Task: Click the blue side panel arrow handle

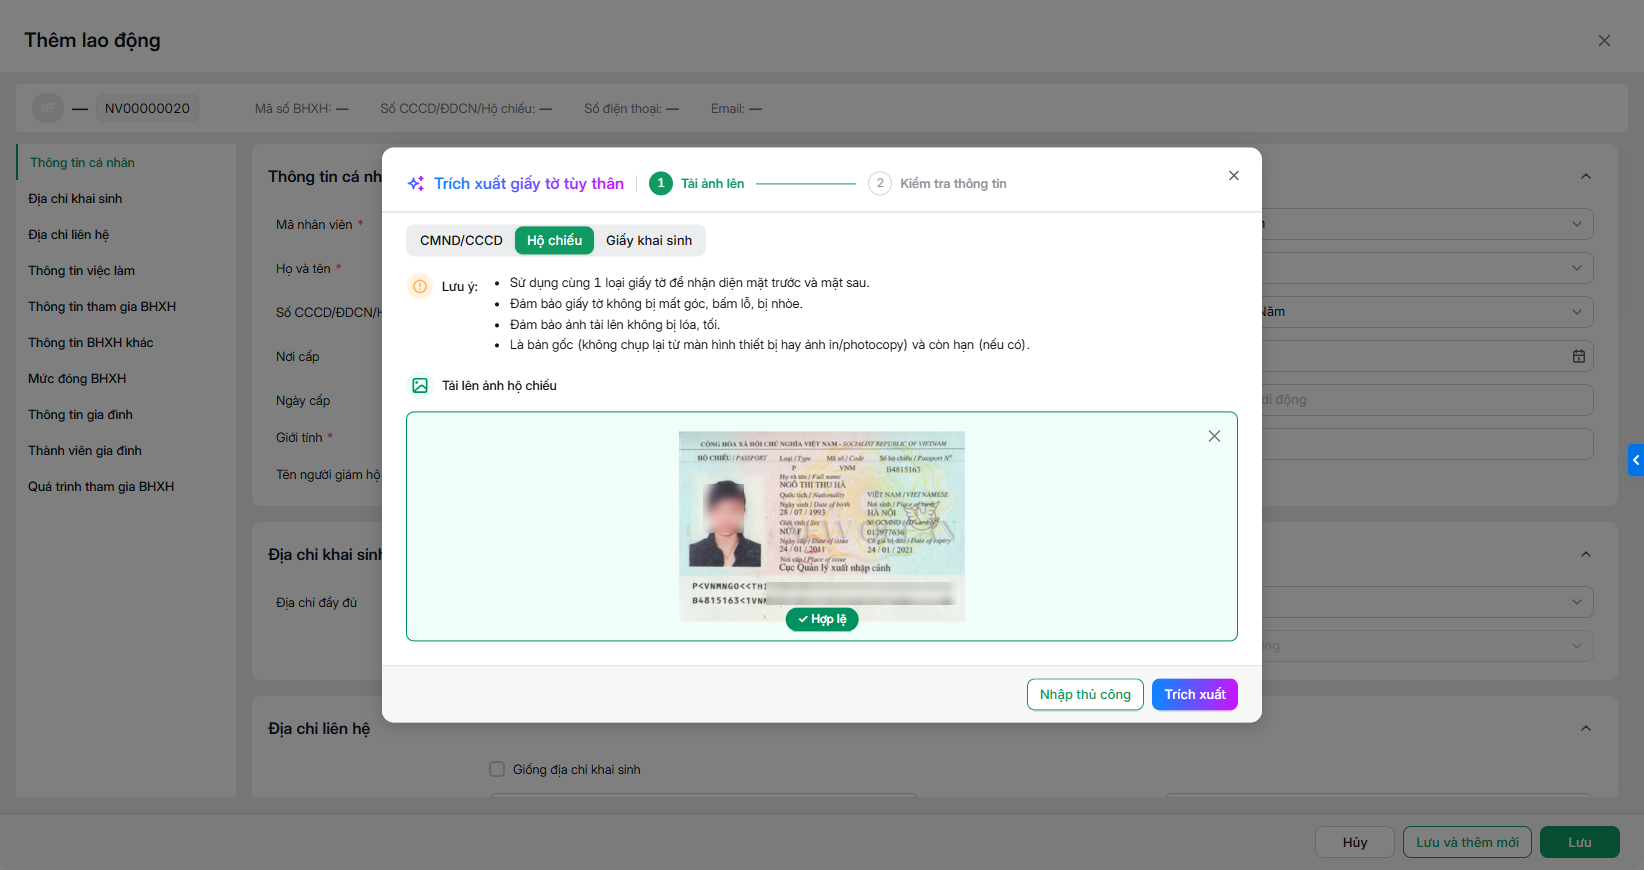Action: (x=1636, y=460)
